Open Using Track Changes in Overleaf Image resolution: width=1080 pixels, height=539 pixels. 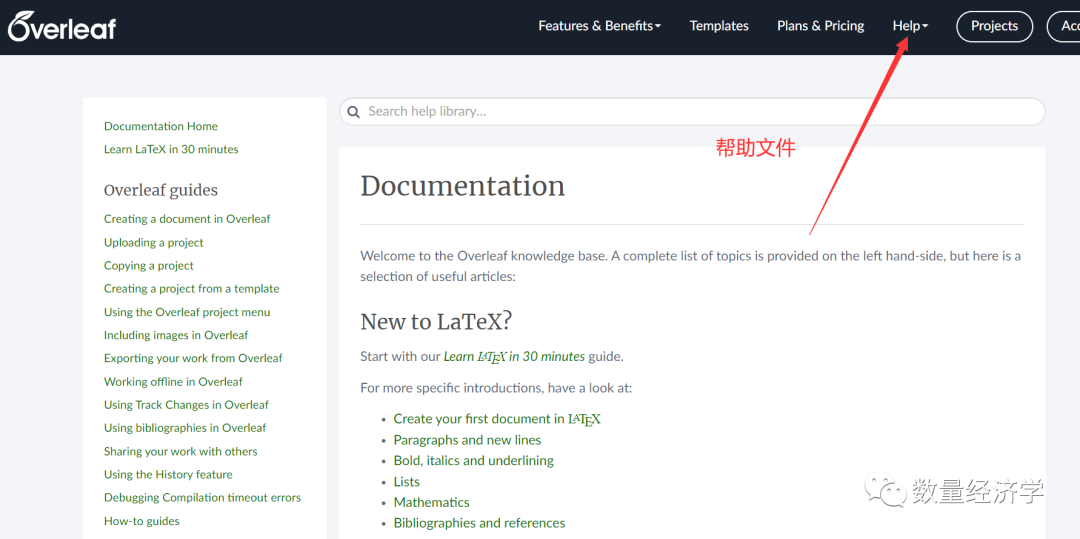(x=186, y=405)
